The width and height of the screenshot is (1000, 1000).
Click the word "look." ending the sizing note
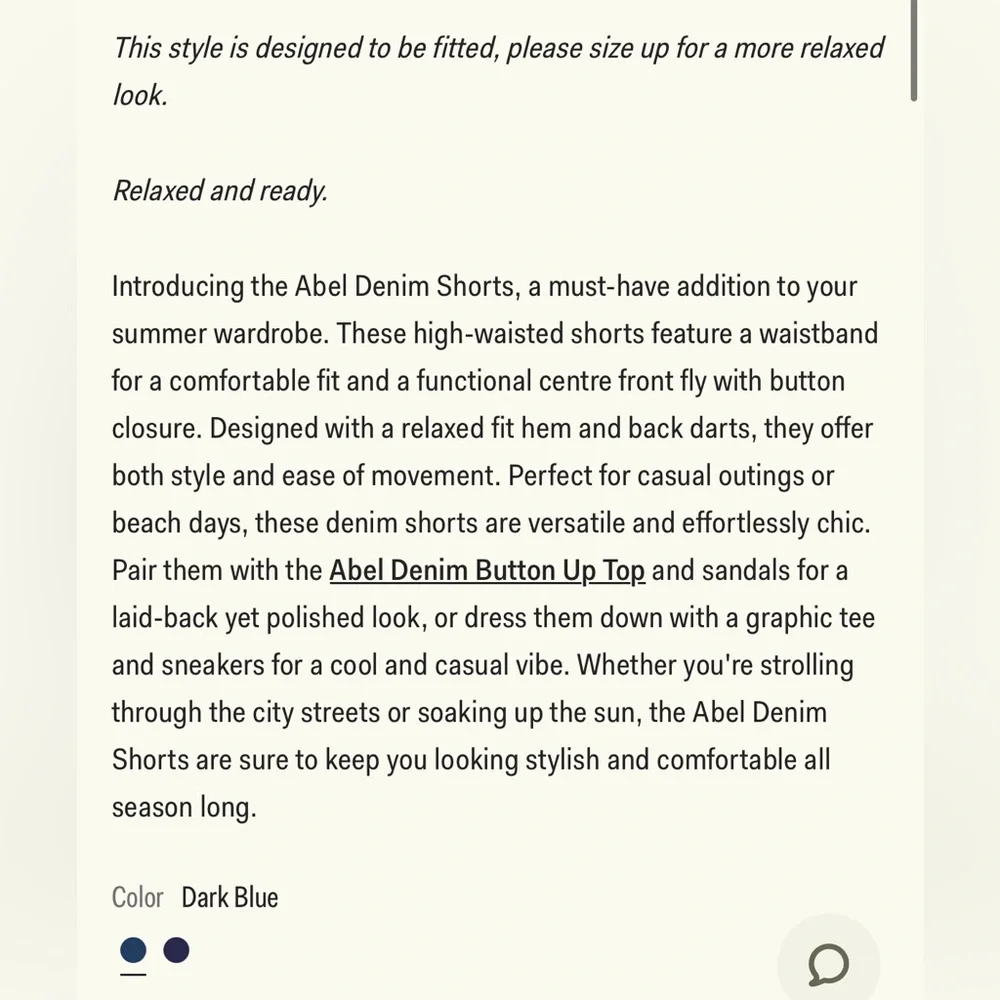click(x=138, y=95)
